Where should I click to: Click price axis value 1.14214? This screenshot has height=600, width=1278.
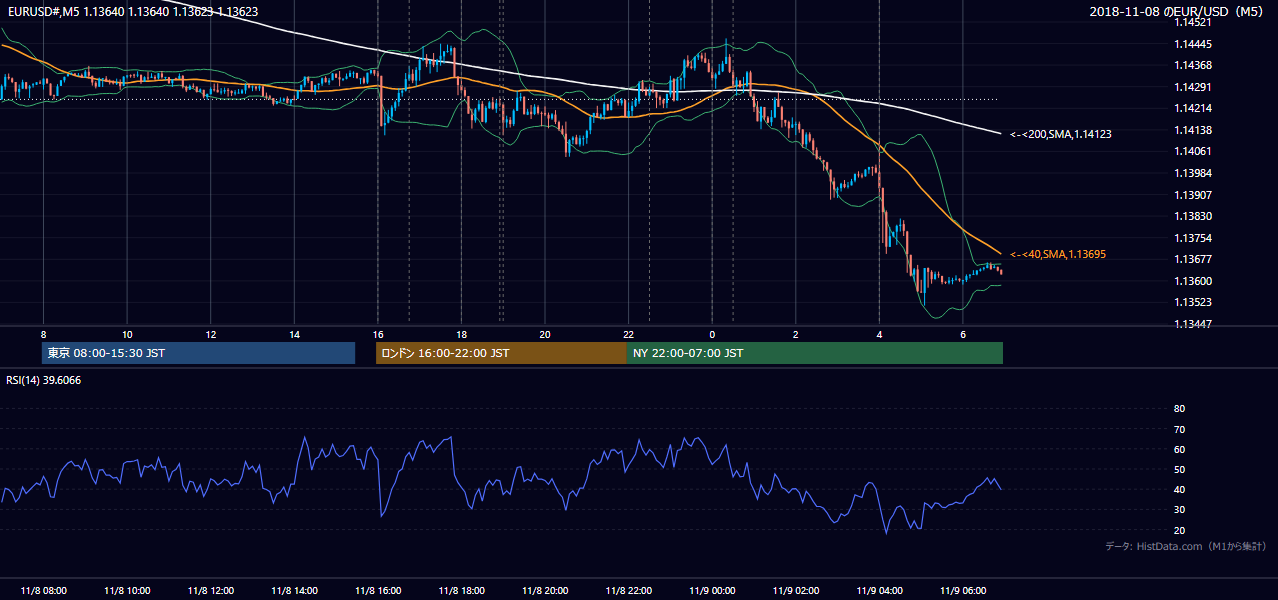pyautogui.click(x=1192, y=108)
